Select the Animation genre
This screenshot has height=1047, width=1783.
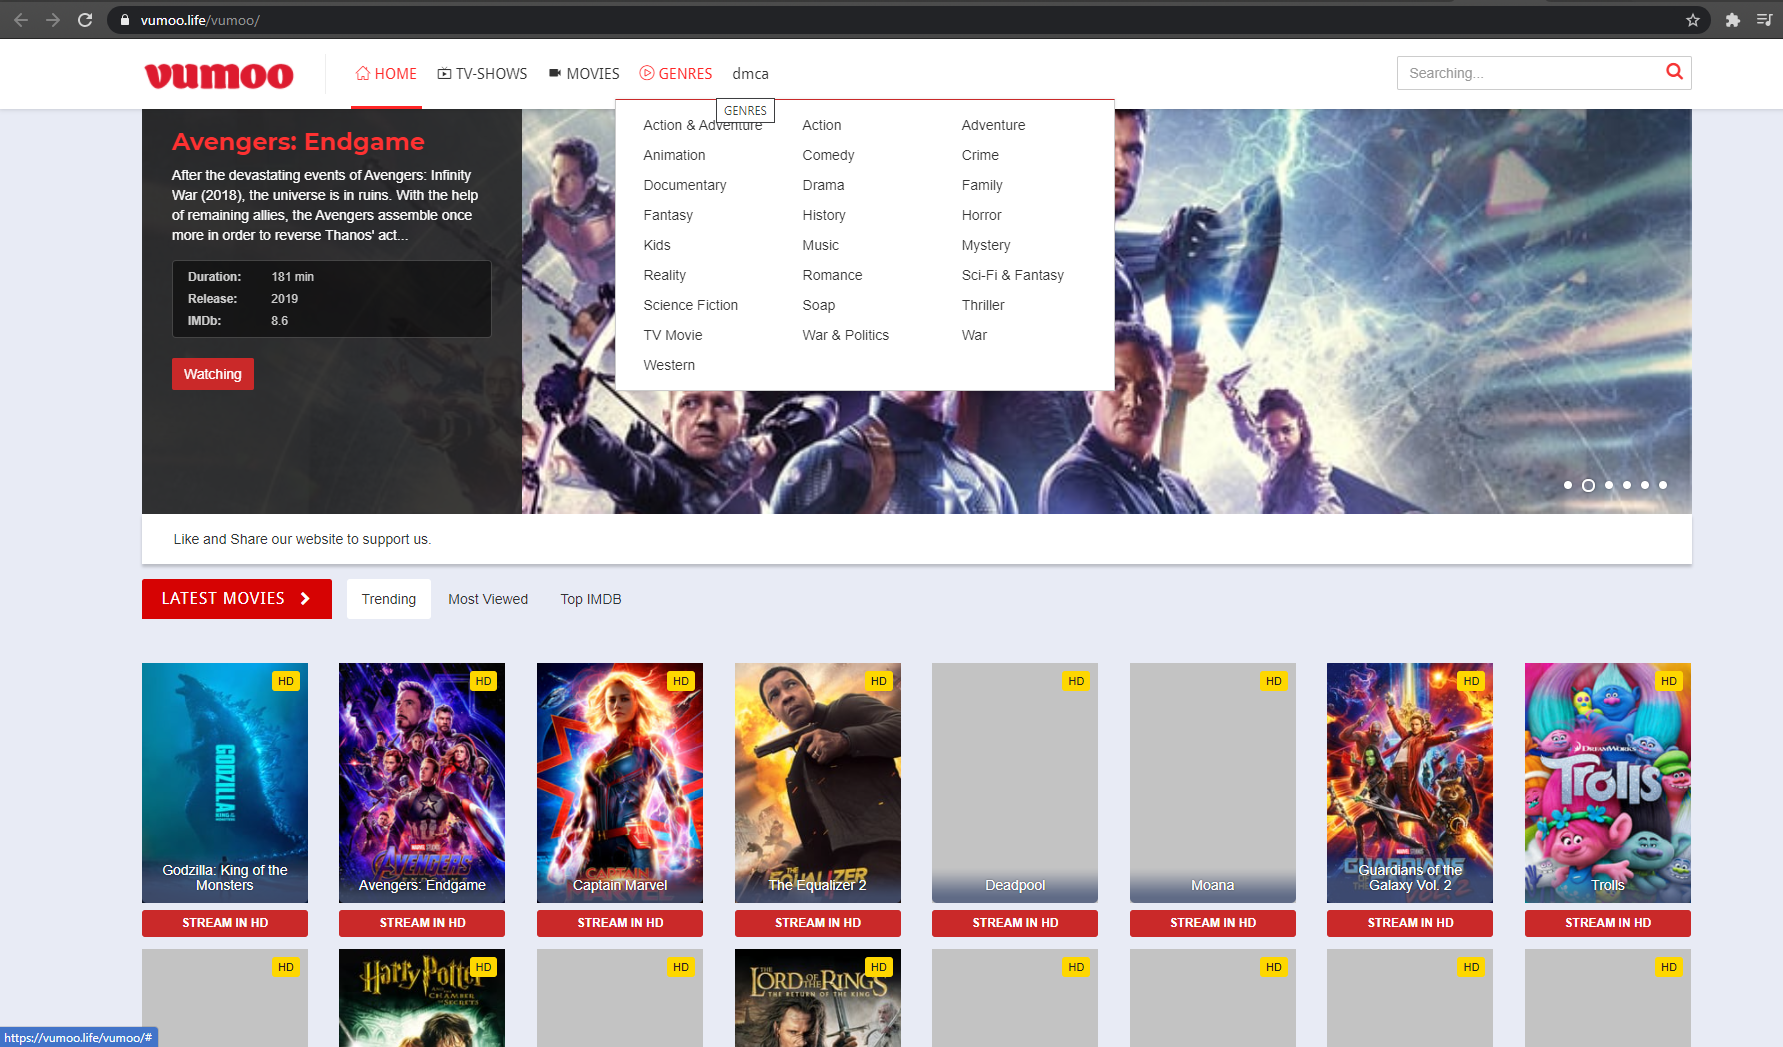tap(674, 155)
